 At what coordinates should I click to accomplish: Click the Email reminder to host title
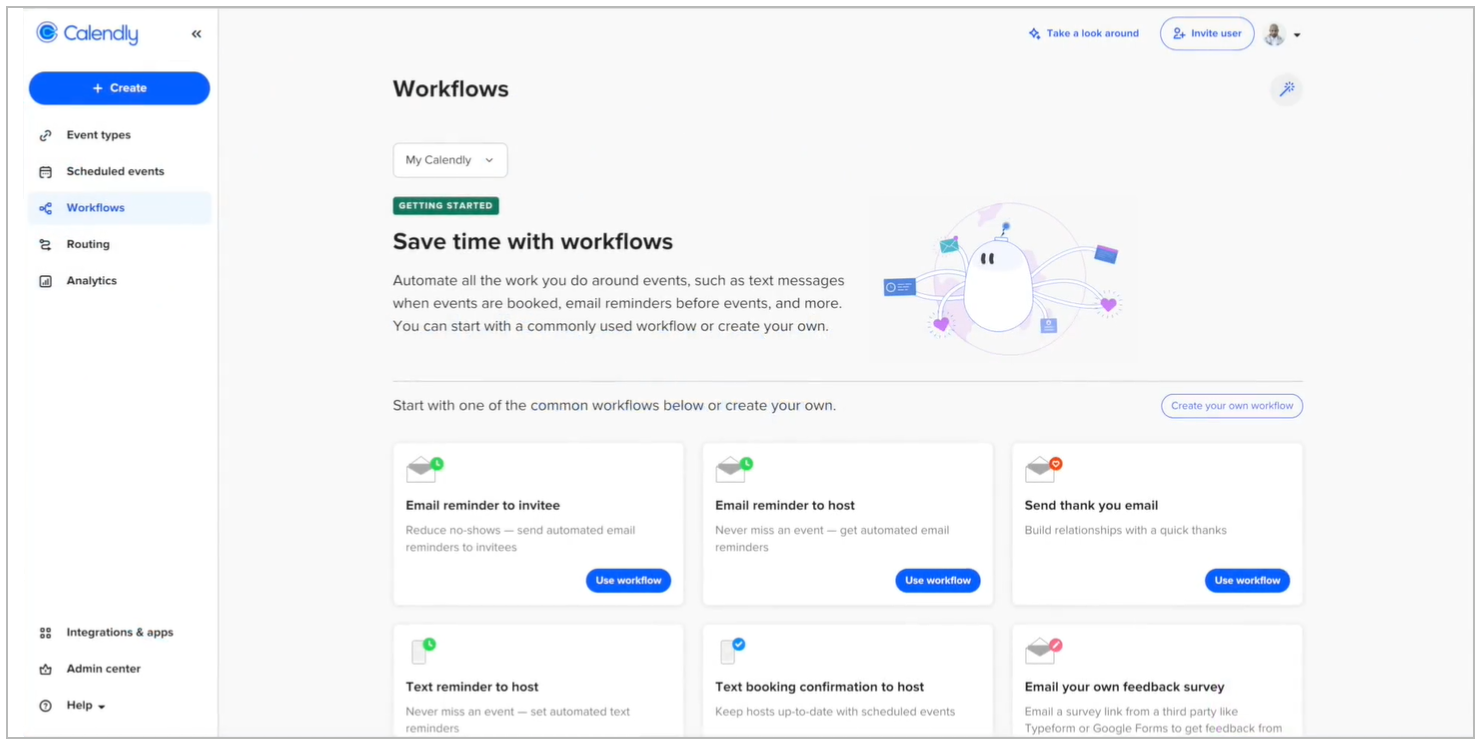pos(785,506)
